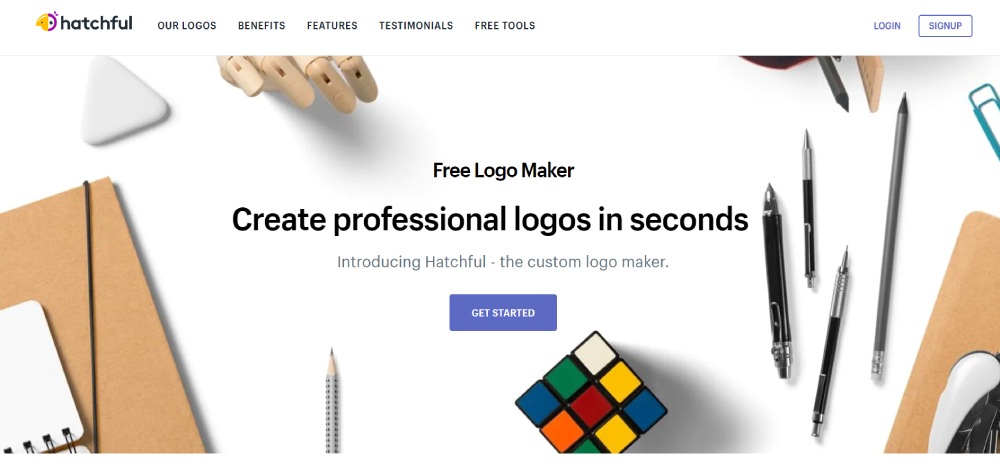1000x472 pixels.
Task: Click the Get Started button
Action: point(503,313)
